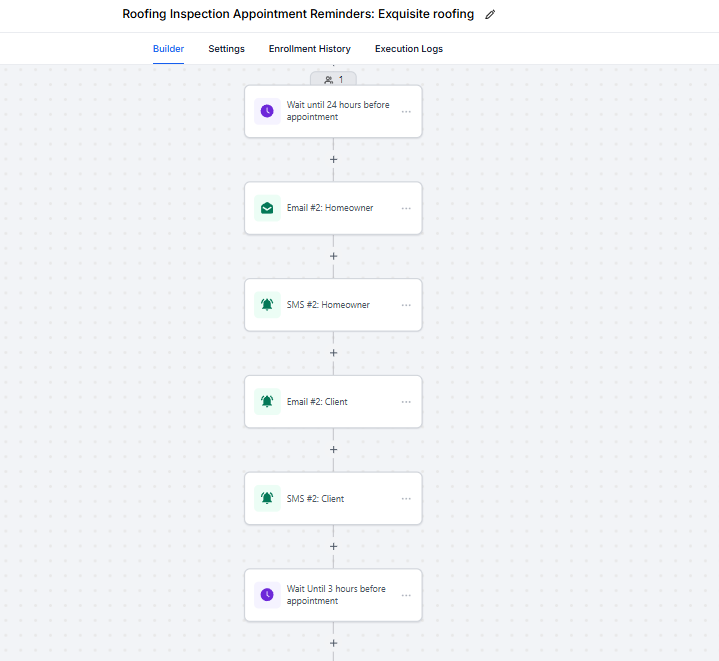Click the purple clock icon for 3 hours wait
The image size is (719, 661).
(x=267, y=595)
